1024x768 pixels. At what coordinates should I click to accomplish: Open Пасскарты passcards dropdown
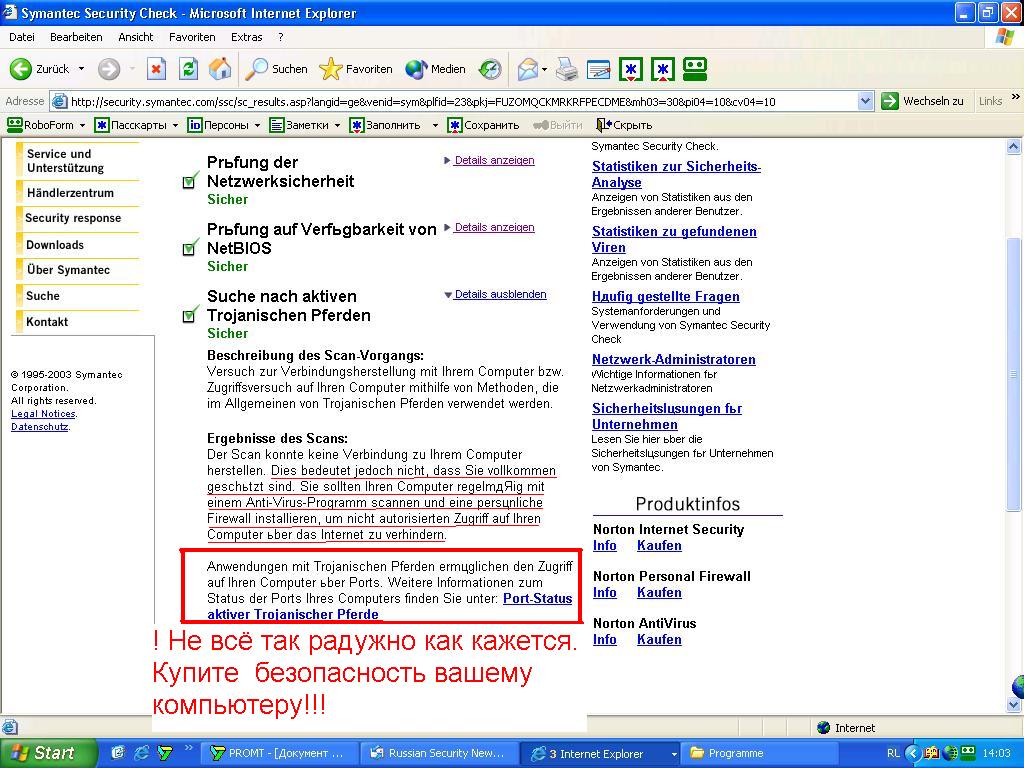(136, 125)
